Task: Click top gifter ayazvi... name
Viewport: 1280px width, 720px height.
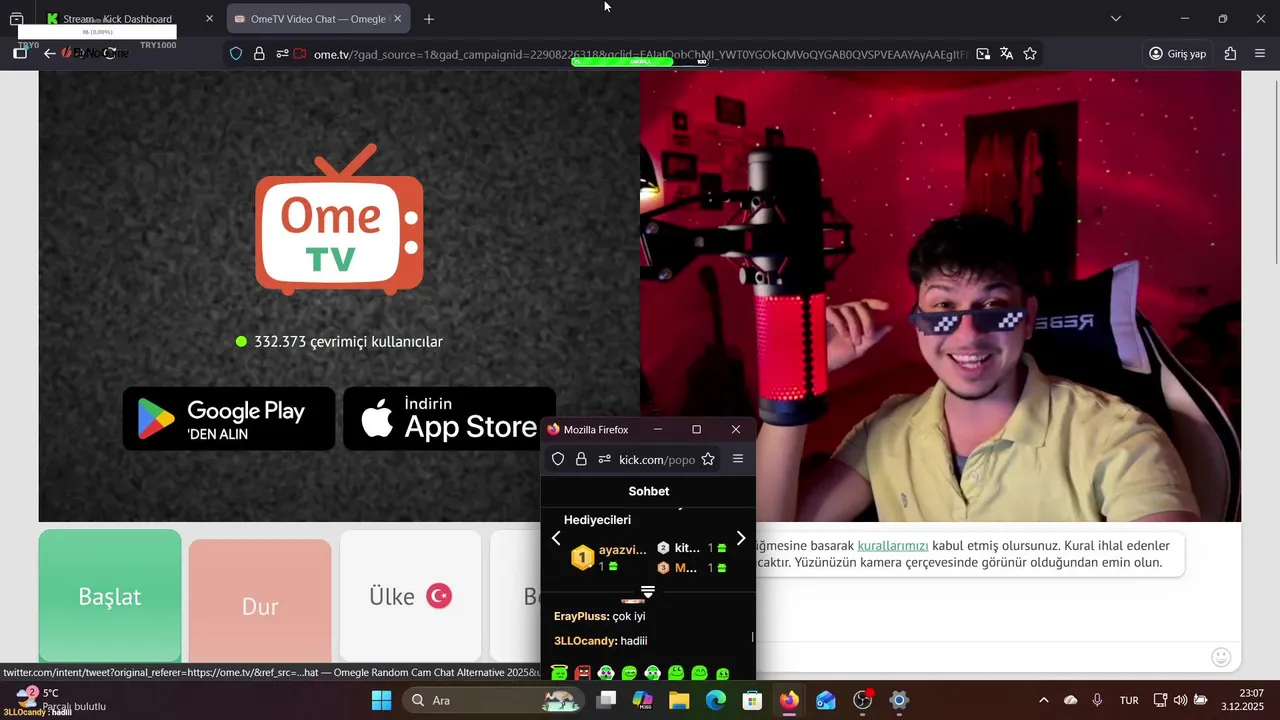Action: click(x=622, y=550)
